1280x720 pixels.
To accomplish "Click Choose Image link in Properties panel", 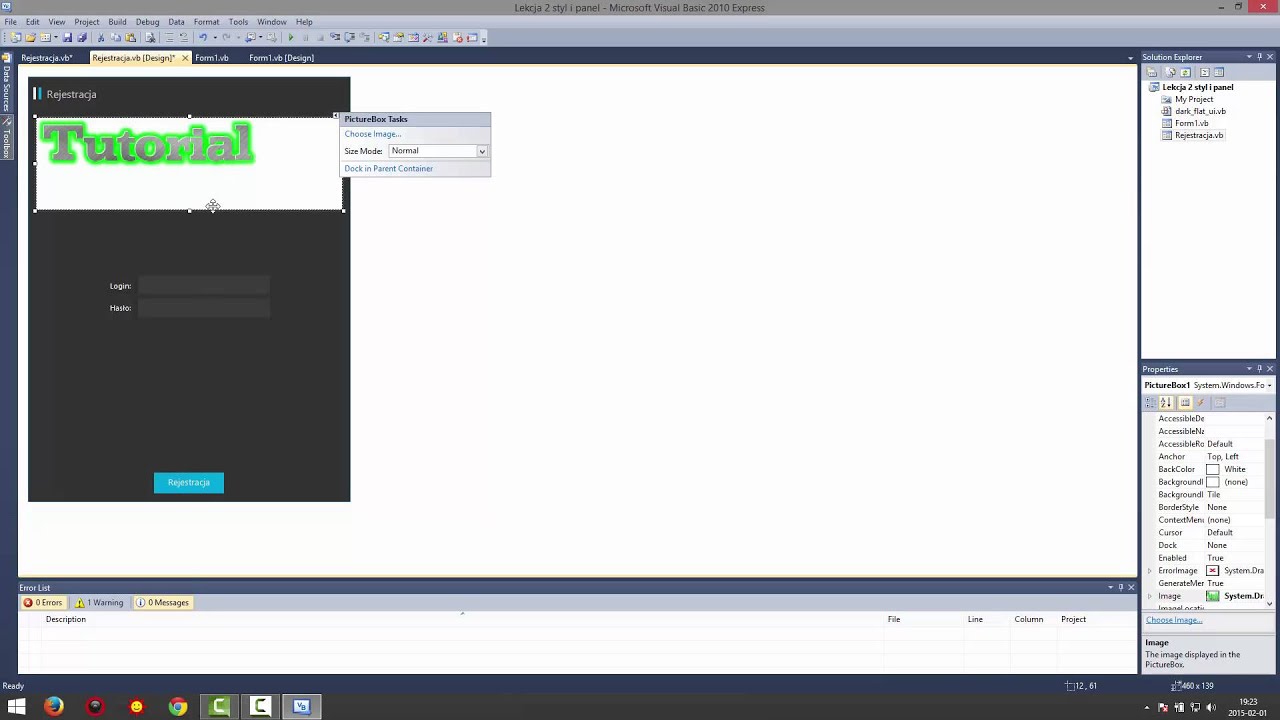I will [x=1173, y=620].
